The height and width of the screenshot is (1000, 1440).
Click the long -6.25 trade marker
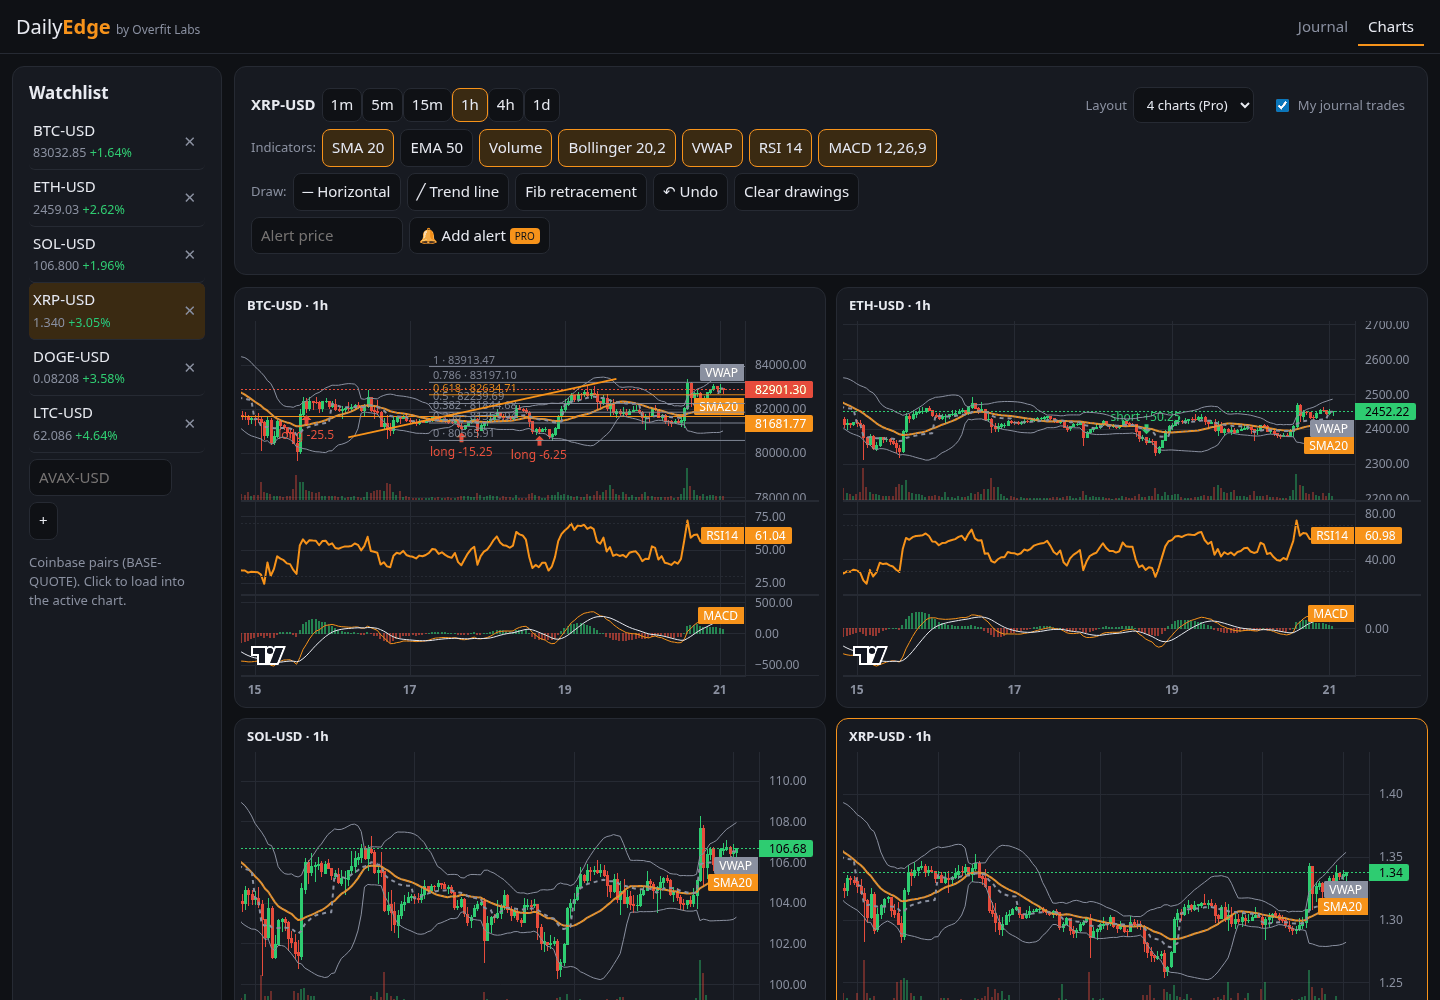coord(538,455)
